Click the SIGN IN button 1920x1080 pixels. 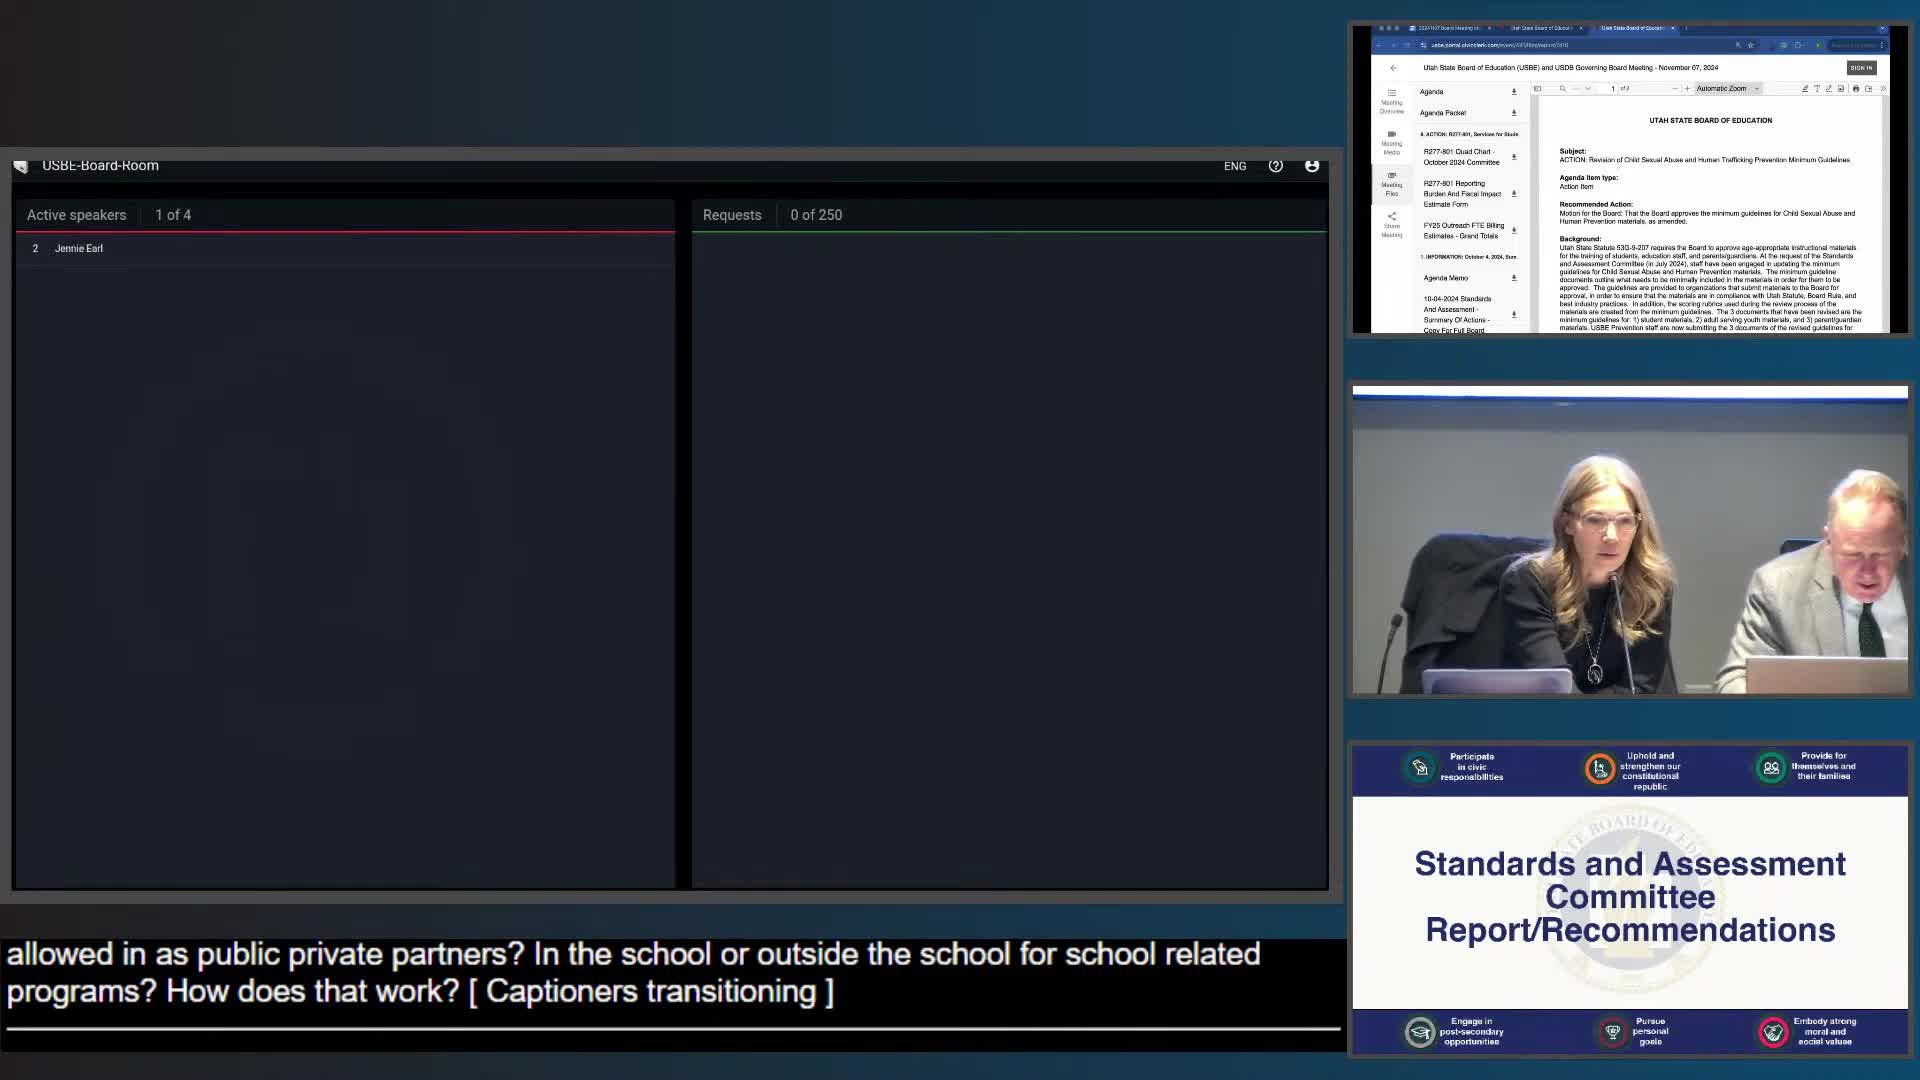[x=1861, y=68]
